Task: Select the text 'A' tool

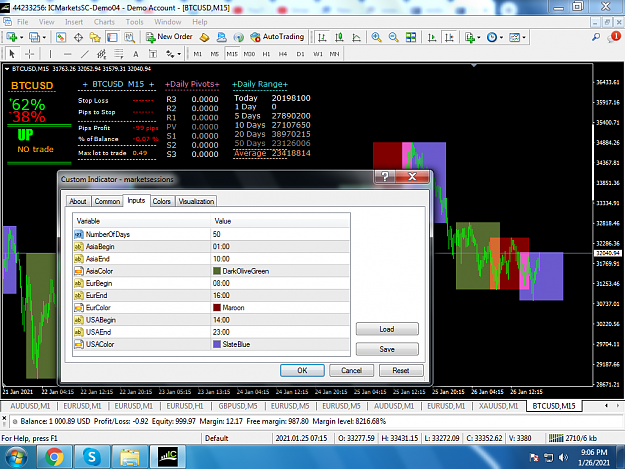Action: click(136, 54)
